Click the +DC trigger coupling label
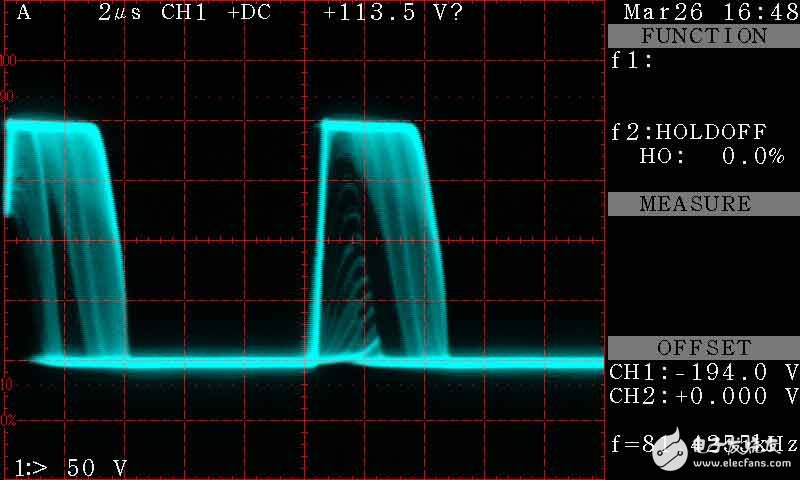 pyautogui.click(x=249, y=12)
